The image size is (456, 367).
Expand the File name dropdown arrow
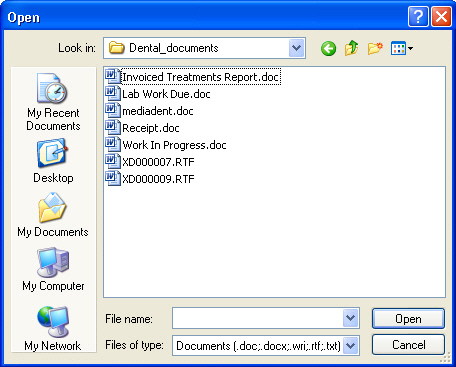(x=350, y=318)
